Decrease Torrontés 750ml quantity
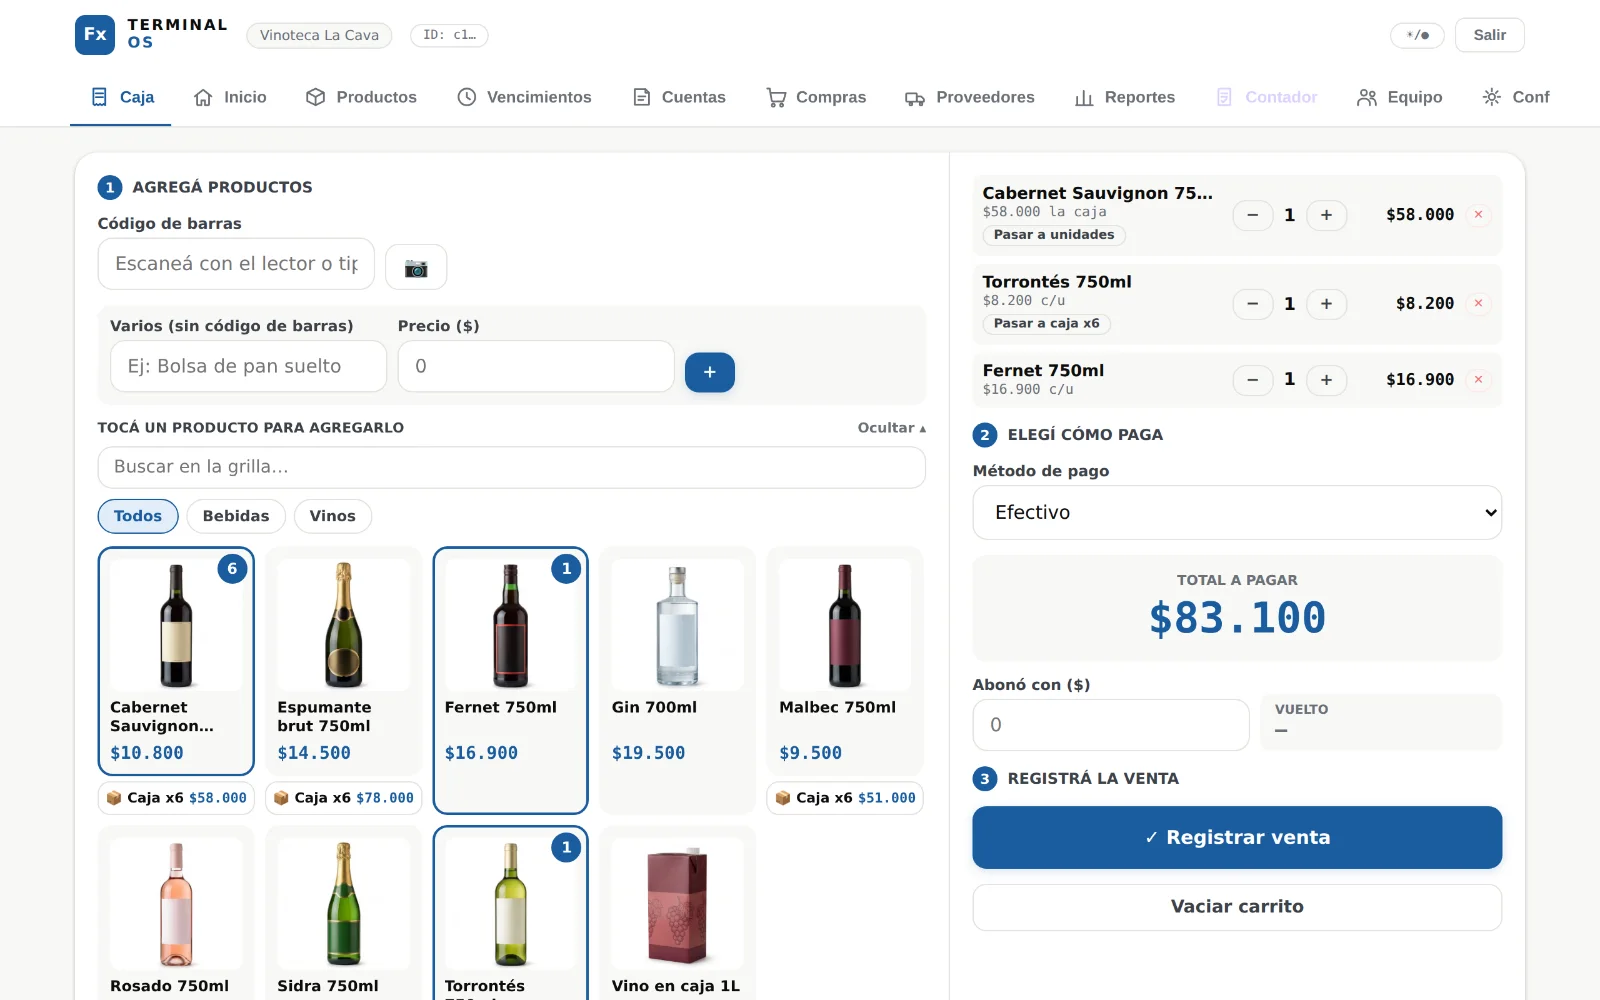 pyautogui.click(x=1252, y=304)
